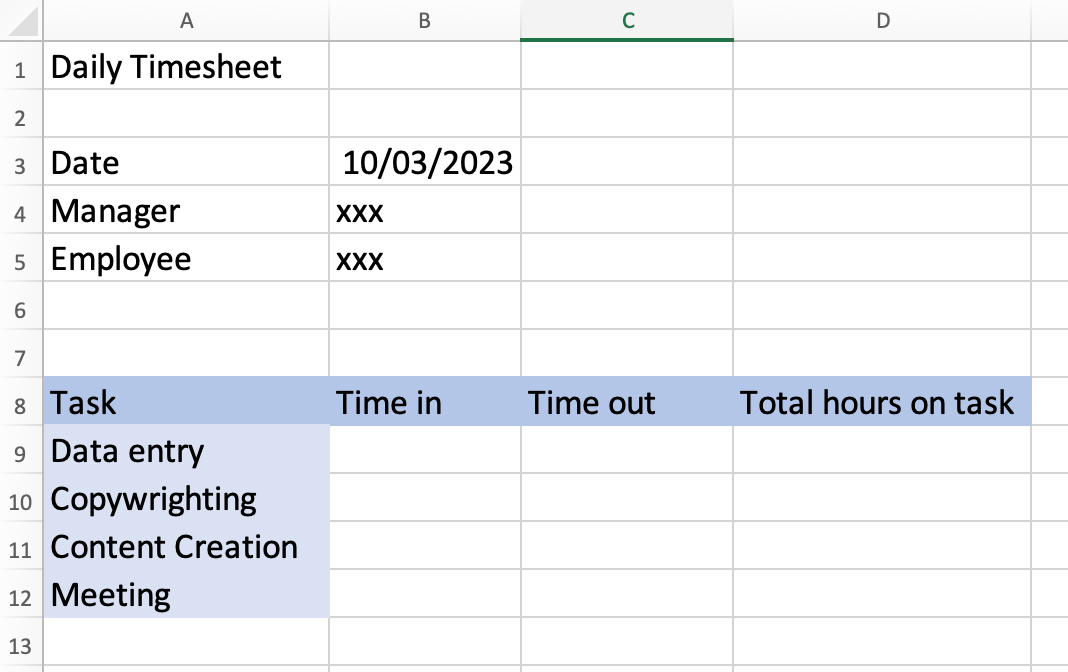Image resolution: width=1068 pixels, height=672 pixels.
Task: Select the entire row 8
Action: (21, 404)
